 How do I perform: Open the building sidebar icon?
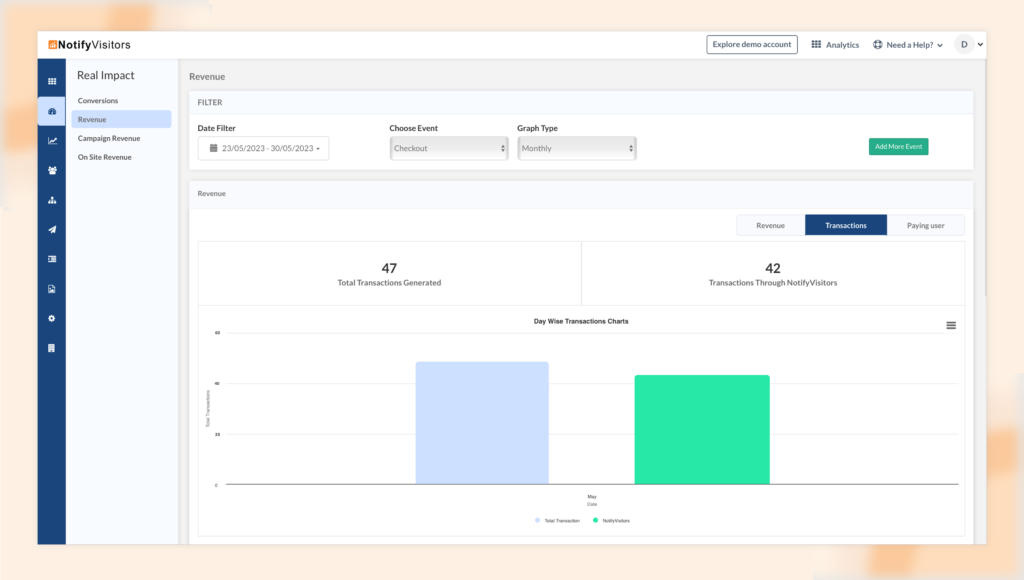point(52,348)
